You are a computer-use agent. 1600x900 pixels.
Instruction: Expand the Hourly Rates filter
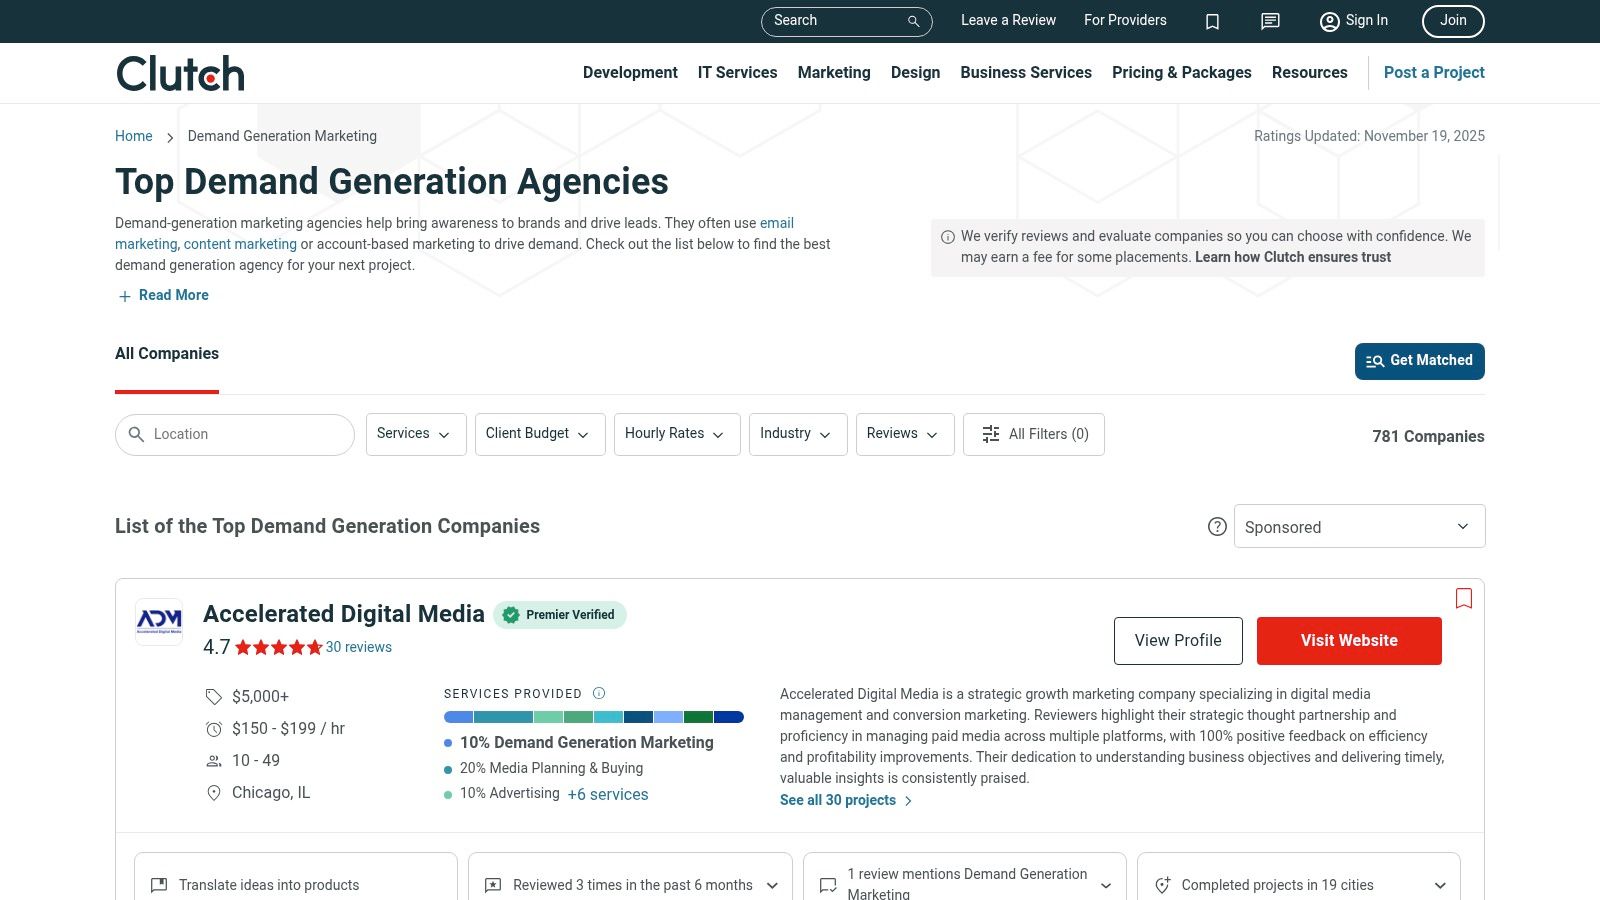(x=676, y=434)
